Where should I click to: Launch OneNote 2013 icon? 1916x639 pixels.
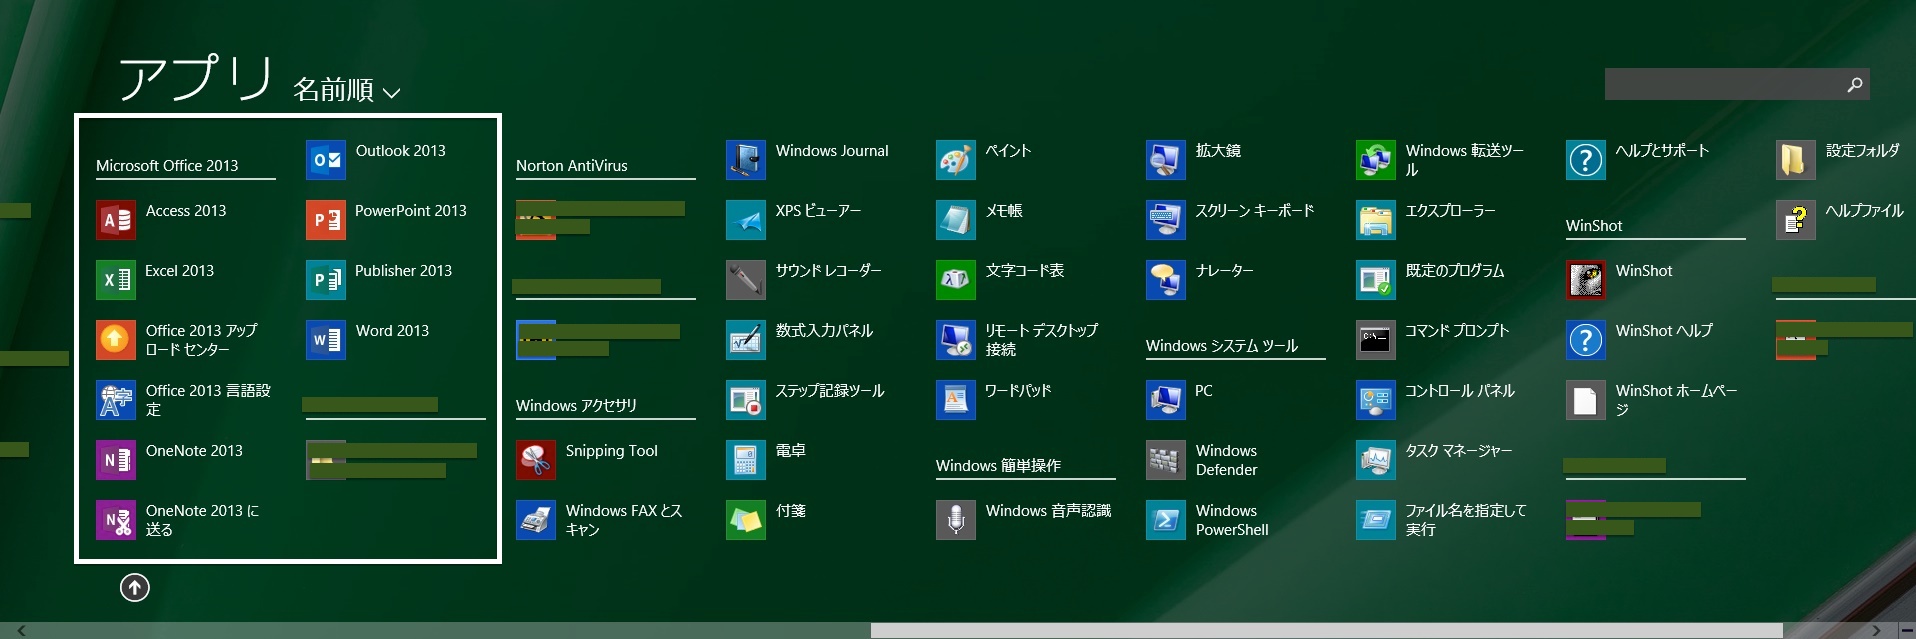tap(116, 460)
